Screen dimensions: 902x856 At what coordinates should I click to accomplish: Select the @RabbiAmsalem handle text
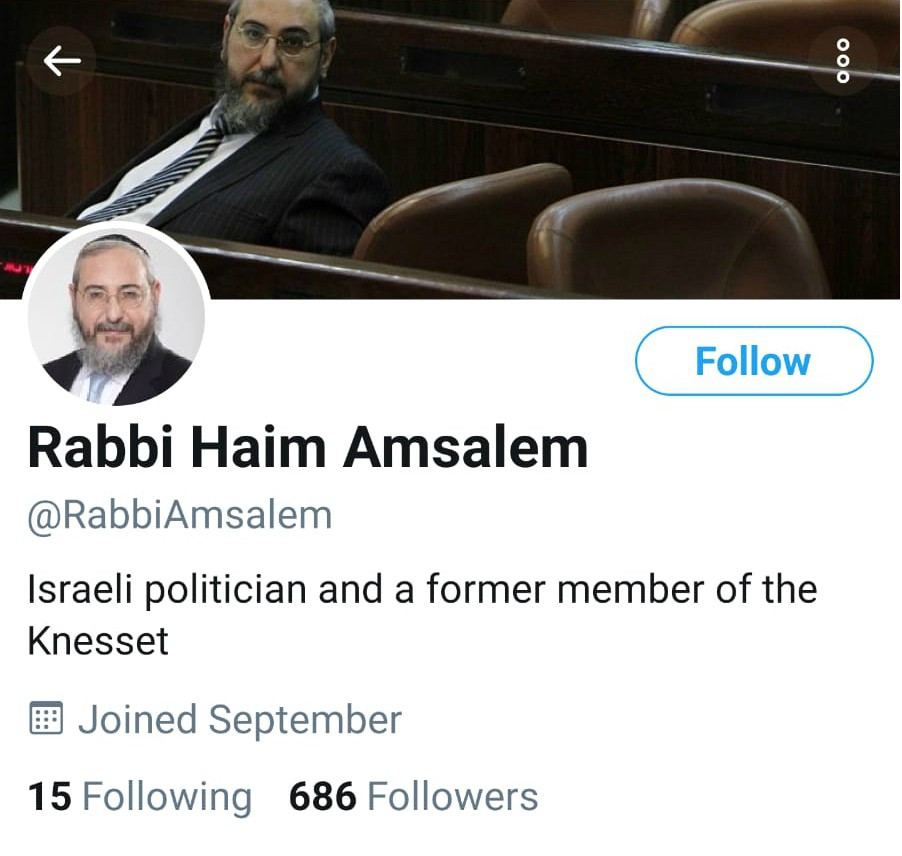tap(180, 515)
